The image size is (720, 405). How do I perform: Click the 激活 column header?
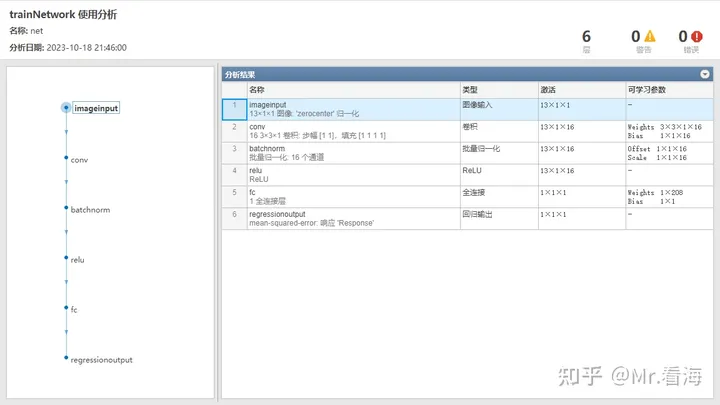point(582,90)
